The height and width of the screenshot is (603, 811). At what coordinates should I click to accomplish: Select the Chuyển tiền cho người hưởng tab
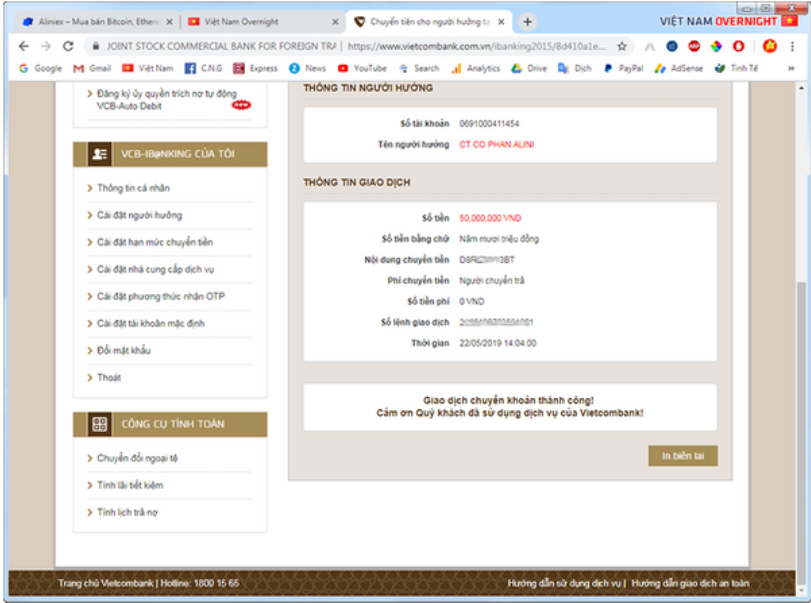[428, 22]
